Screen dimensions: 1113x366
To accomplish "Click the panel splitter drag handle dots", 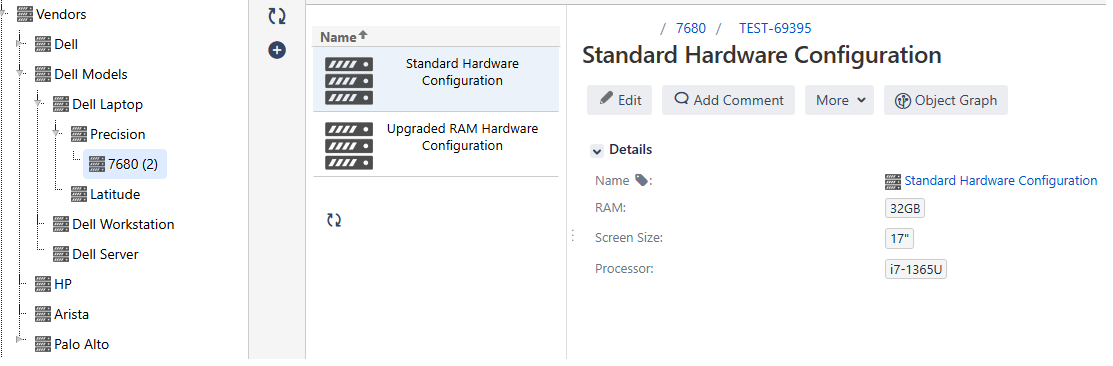I will [x=572, y=235].
